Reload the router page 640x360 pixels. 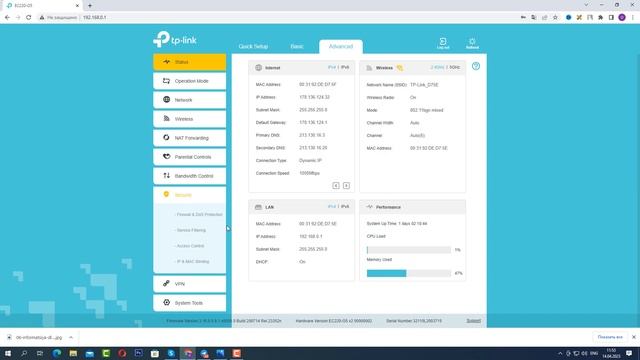29,18
